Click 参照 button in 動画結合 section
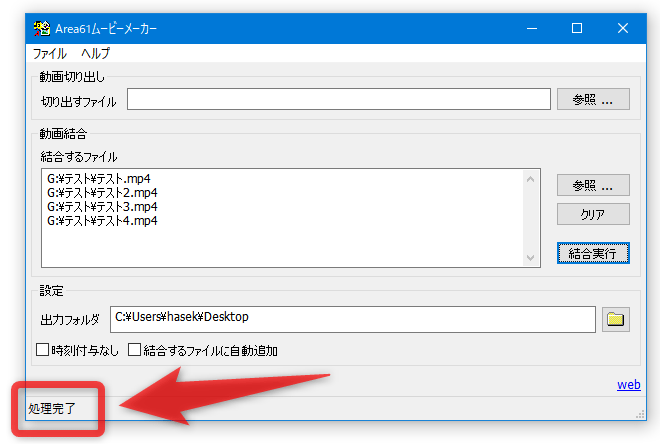 click(593, 185)
